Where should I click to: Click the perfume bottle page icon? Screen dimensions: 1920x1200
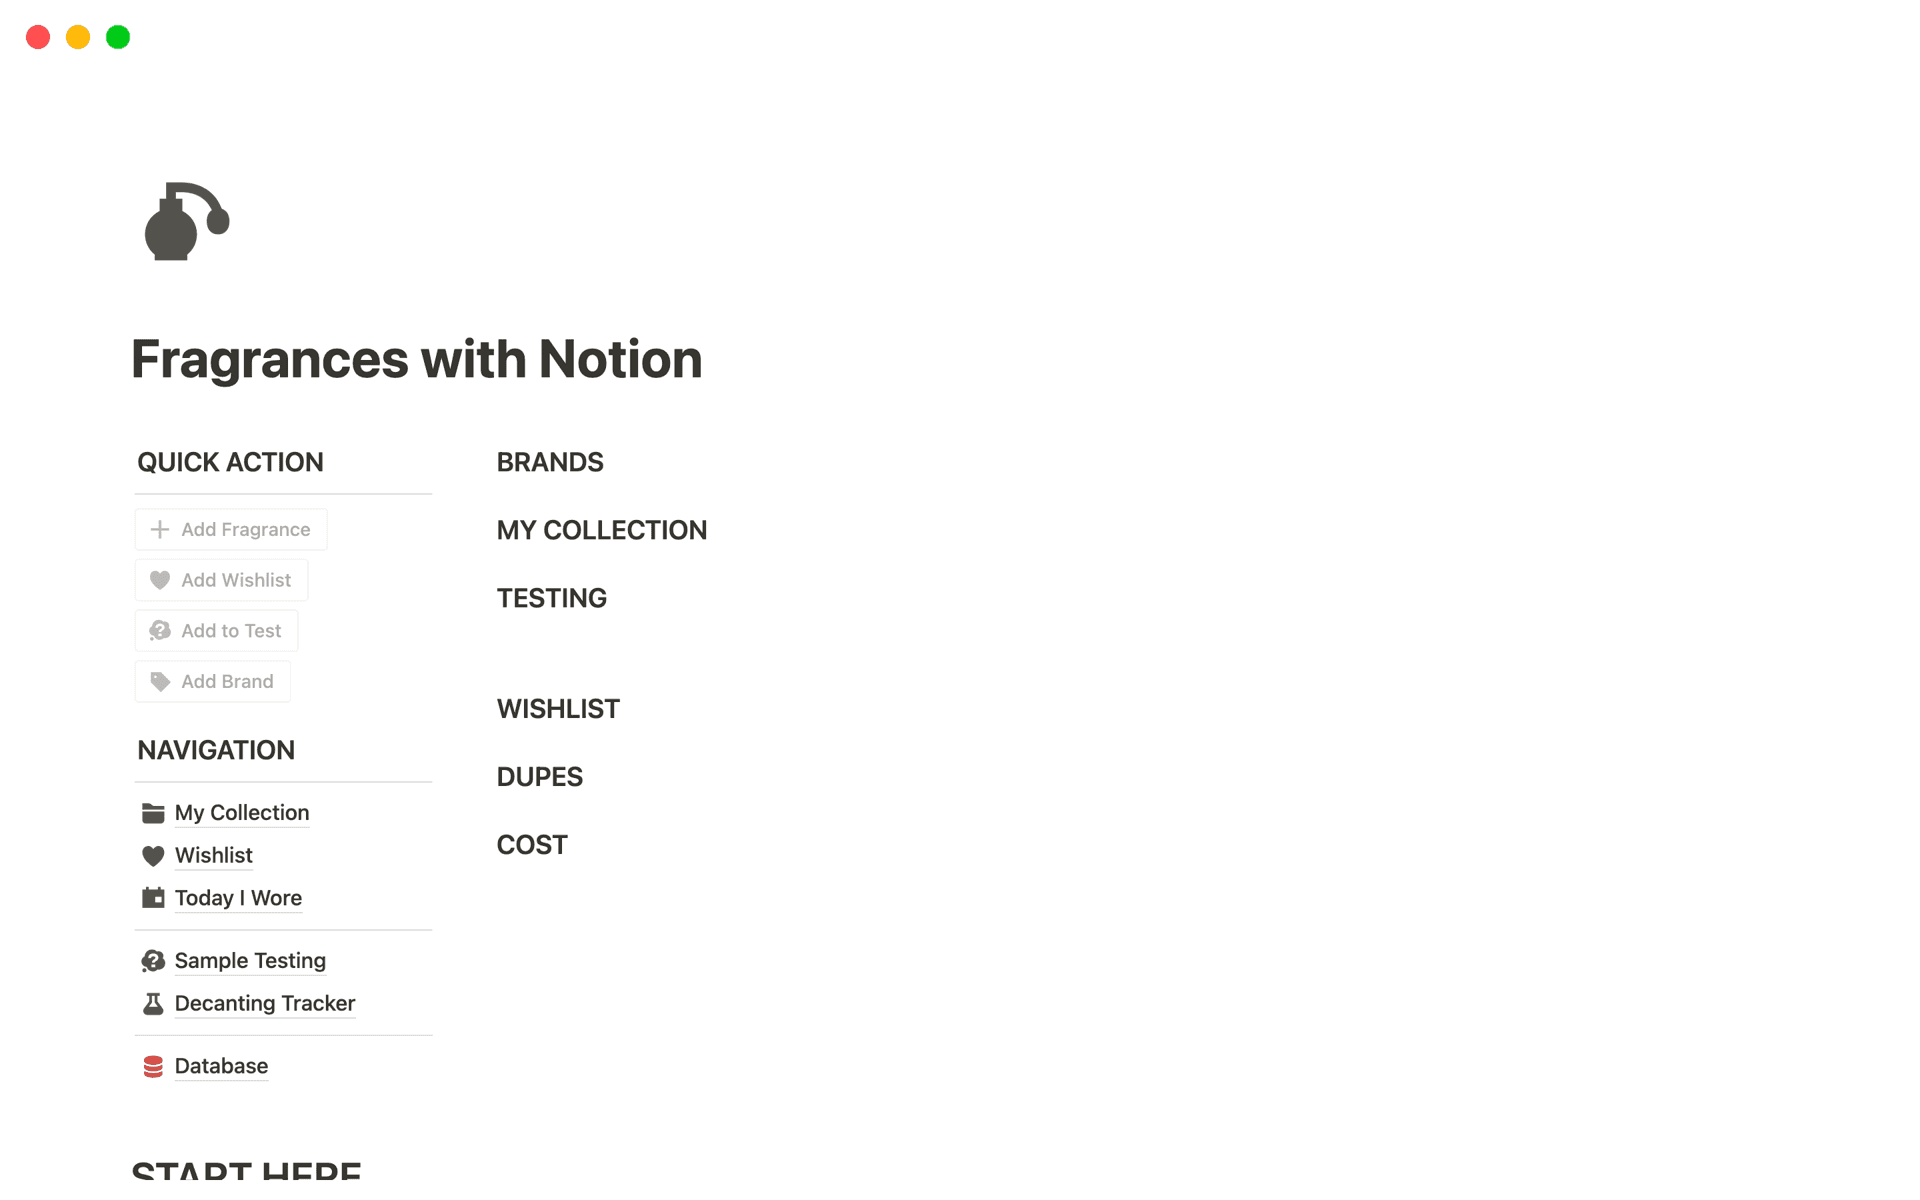point(185,222)
